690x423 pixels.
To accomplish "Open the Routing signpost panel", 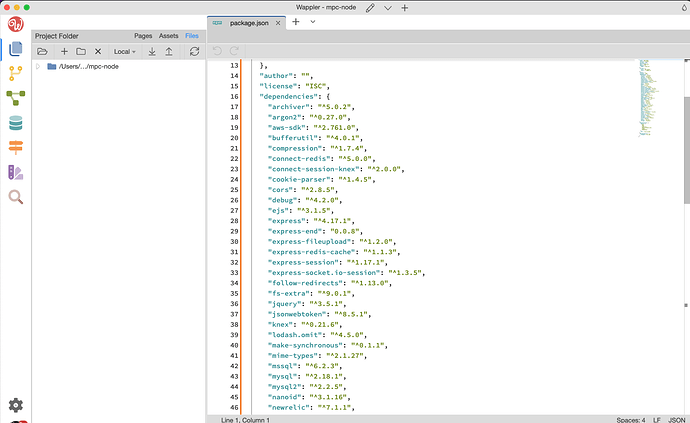I will 16,148.
